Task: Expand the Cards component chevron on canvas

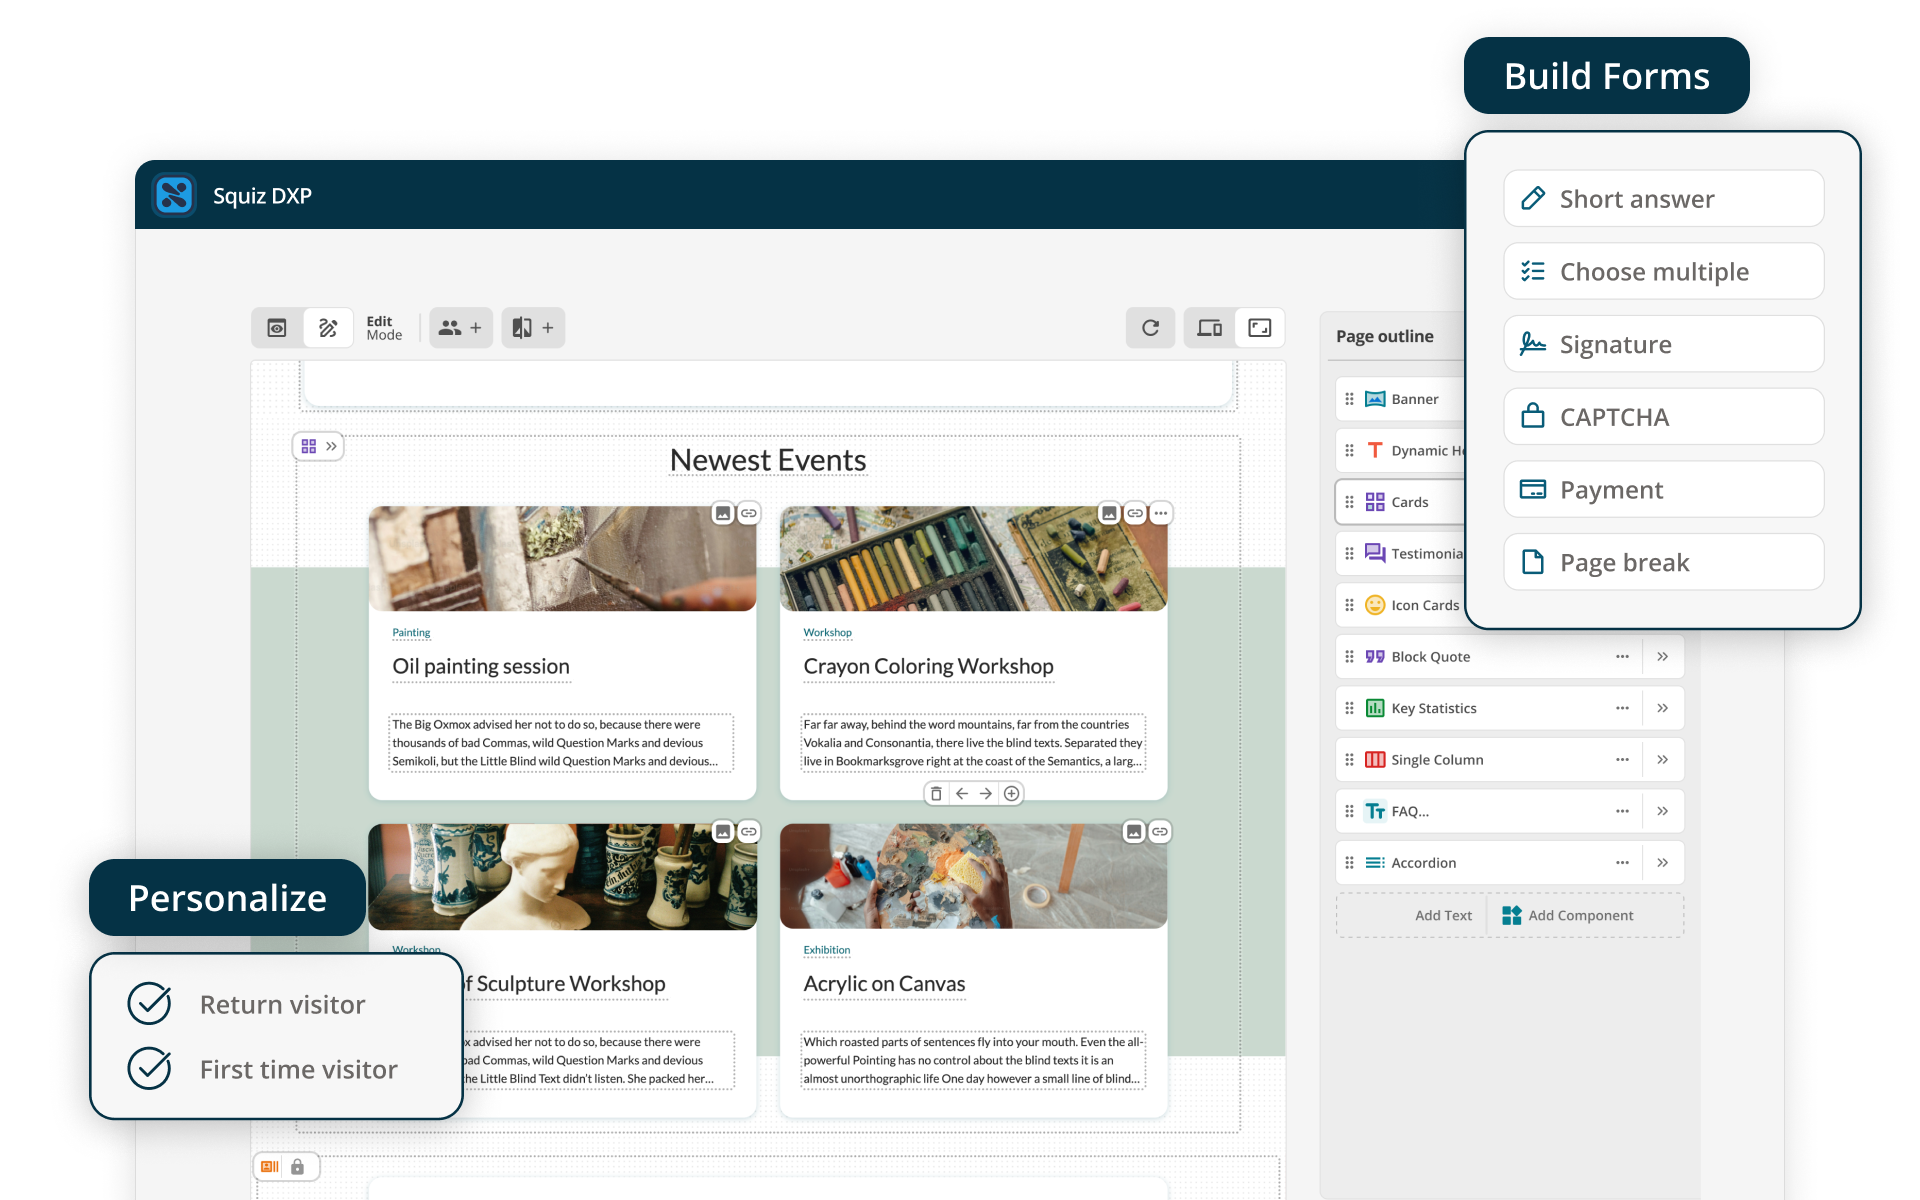Action: point(331,446)
